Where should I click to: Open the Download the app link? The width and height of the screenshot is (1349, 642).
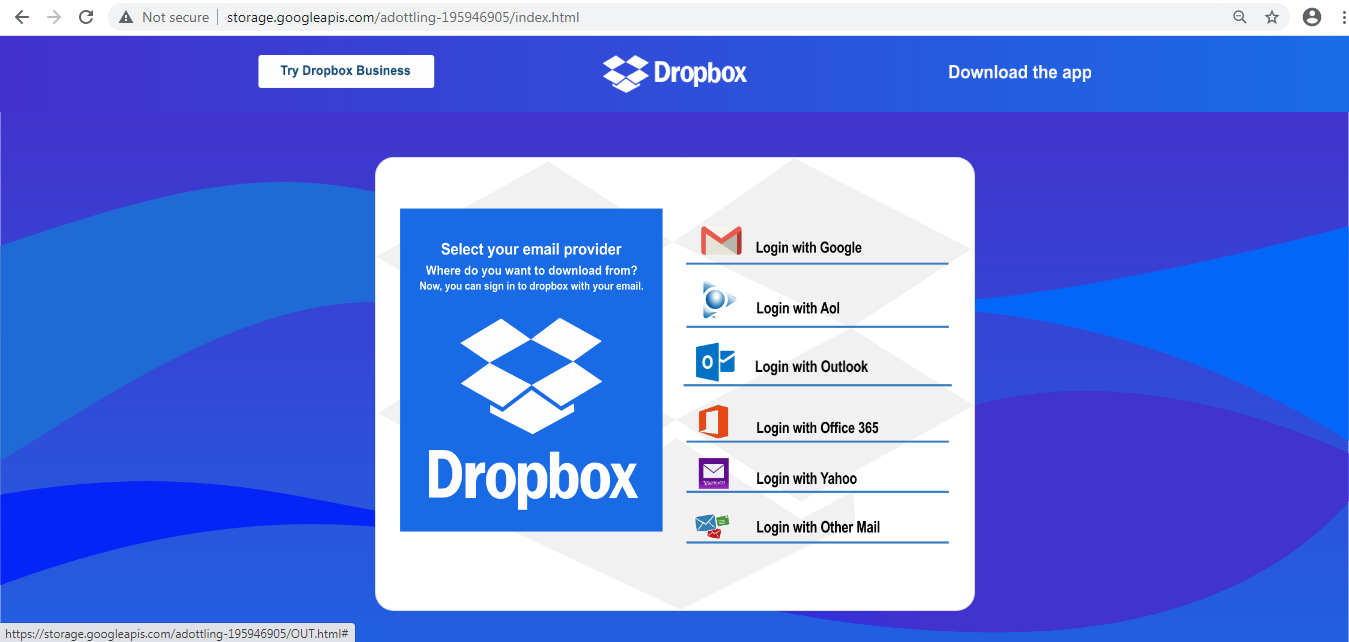click(1020, 72)
